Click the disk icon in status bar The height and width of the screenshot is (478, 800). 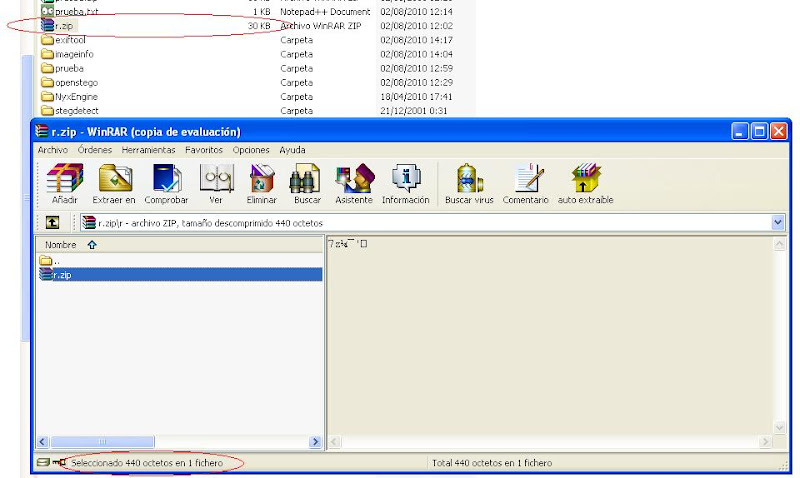tap(43, 463)
